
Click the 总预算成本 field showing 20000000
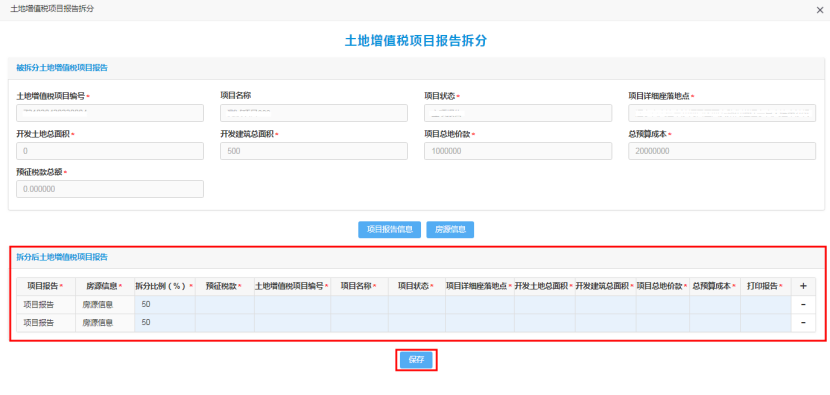pos(722,151)
